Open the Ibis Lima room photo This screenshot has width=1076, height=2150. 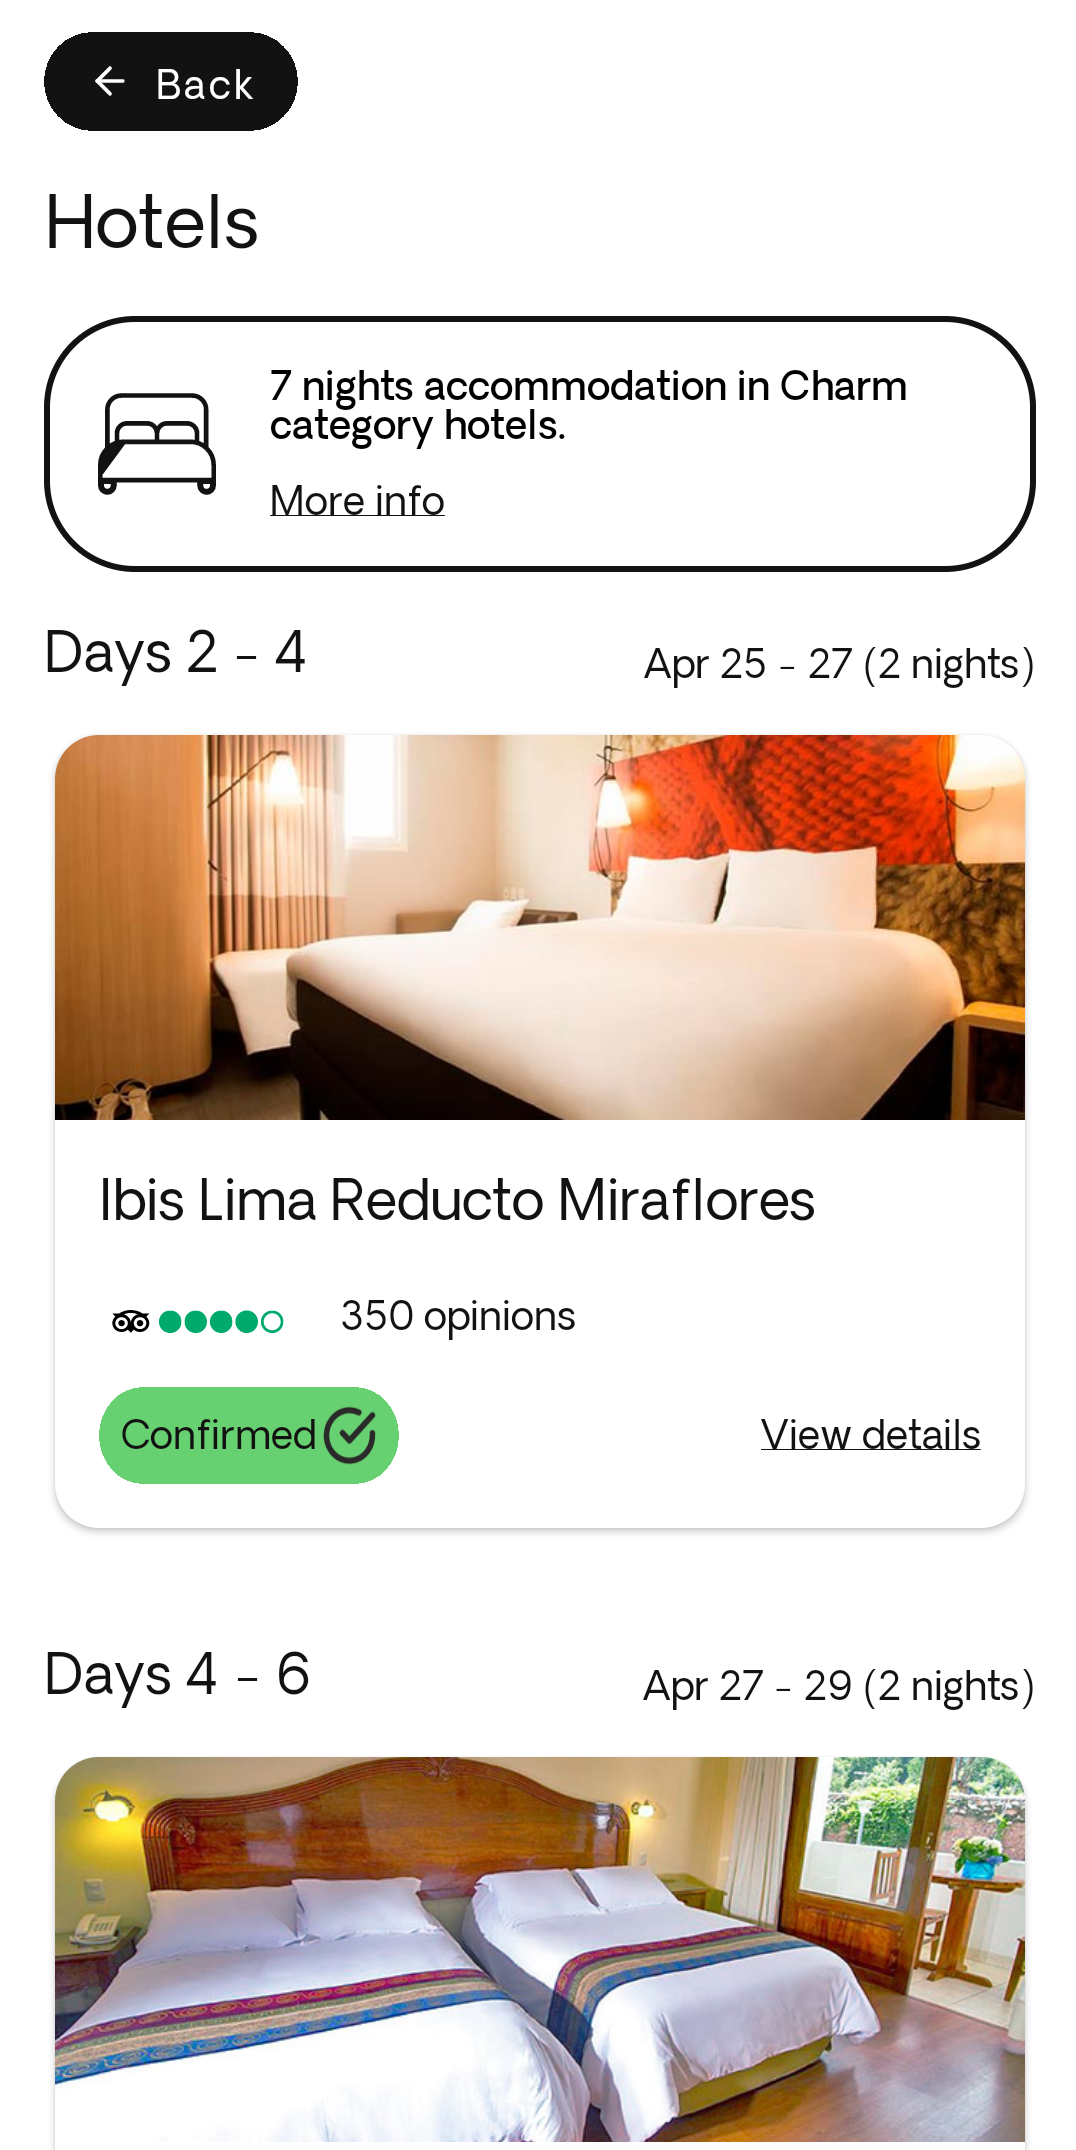tap(540, 927)
